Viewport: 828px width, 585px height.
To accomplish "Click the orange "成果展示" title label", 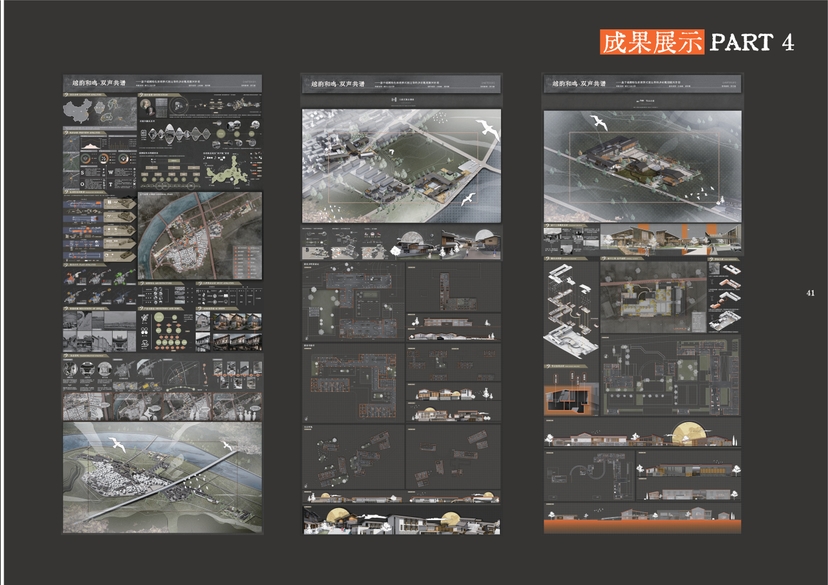I will click(652, 42).
